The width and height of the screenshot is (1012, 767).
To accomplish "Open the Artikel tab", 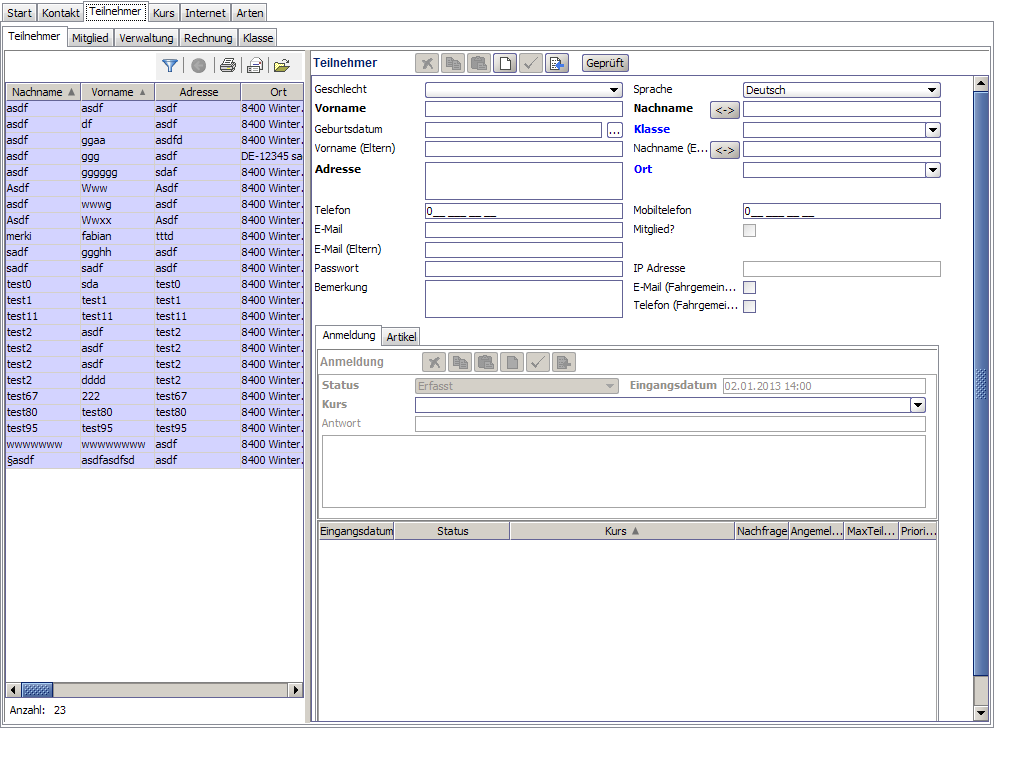I will pos(401,337).
